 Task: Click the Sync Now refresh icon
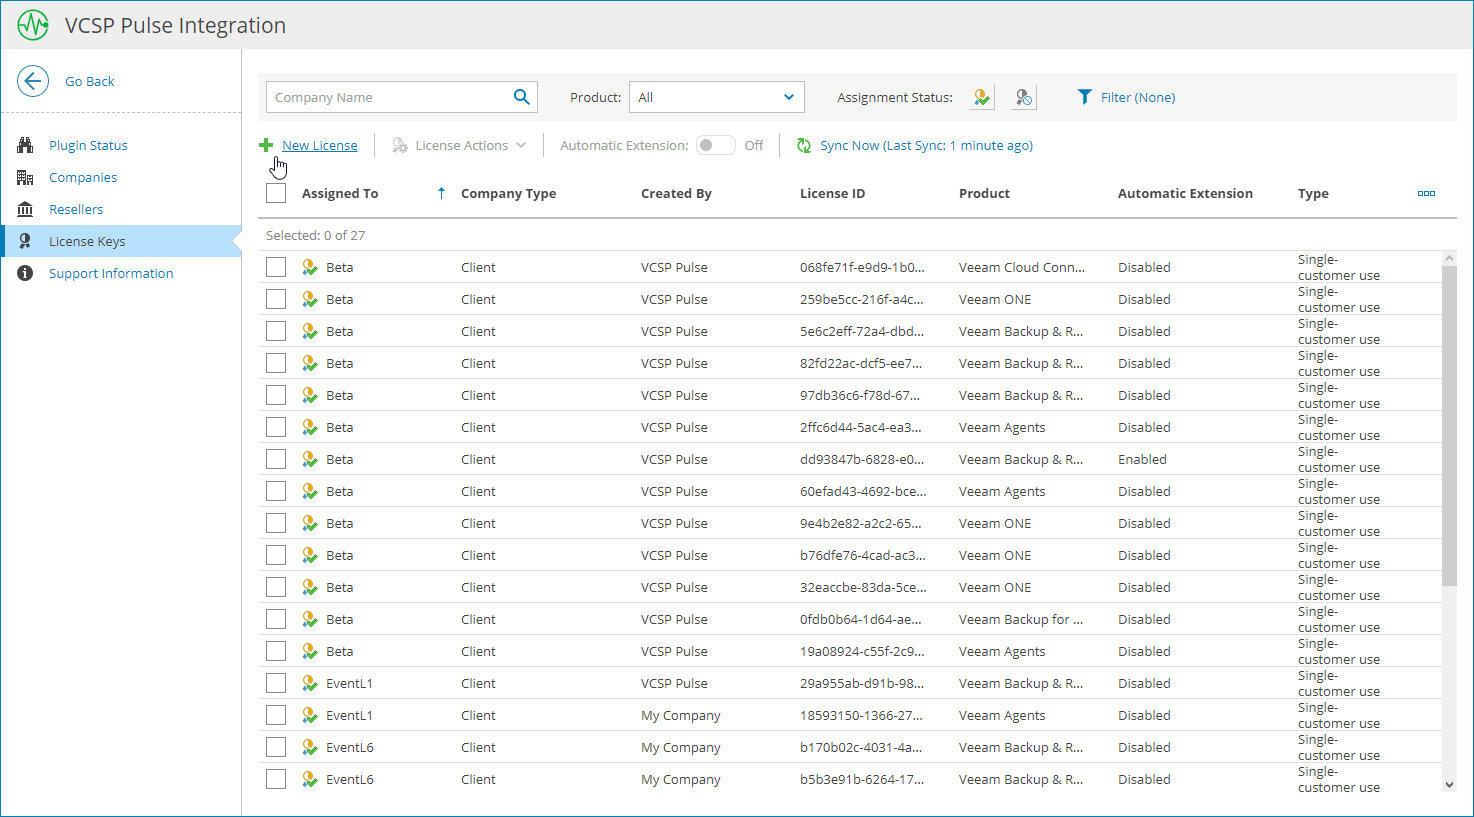[804, 146]
